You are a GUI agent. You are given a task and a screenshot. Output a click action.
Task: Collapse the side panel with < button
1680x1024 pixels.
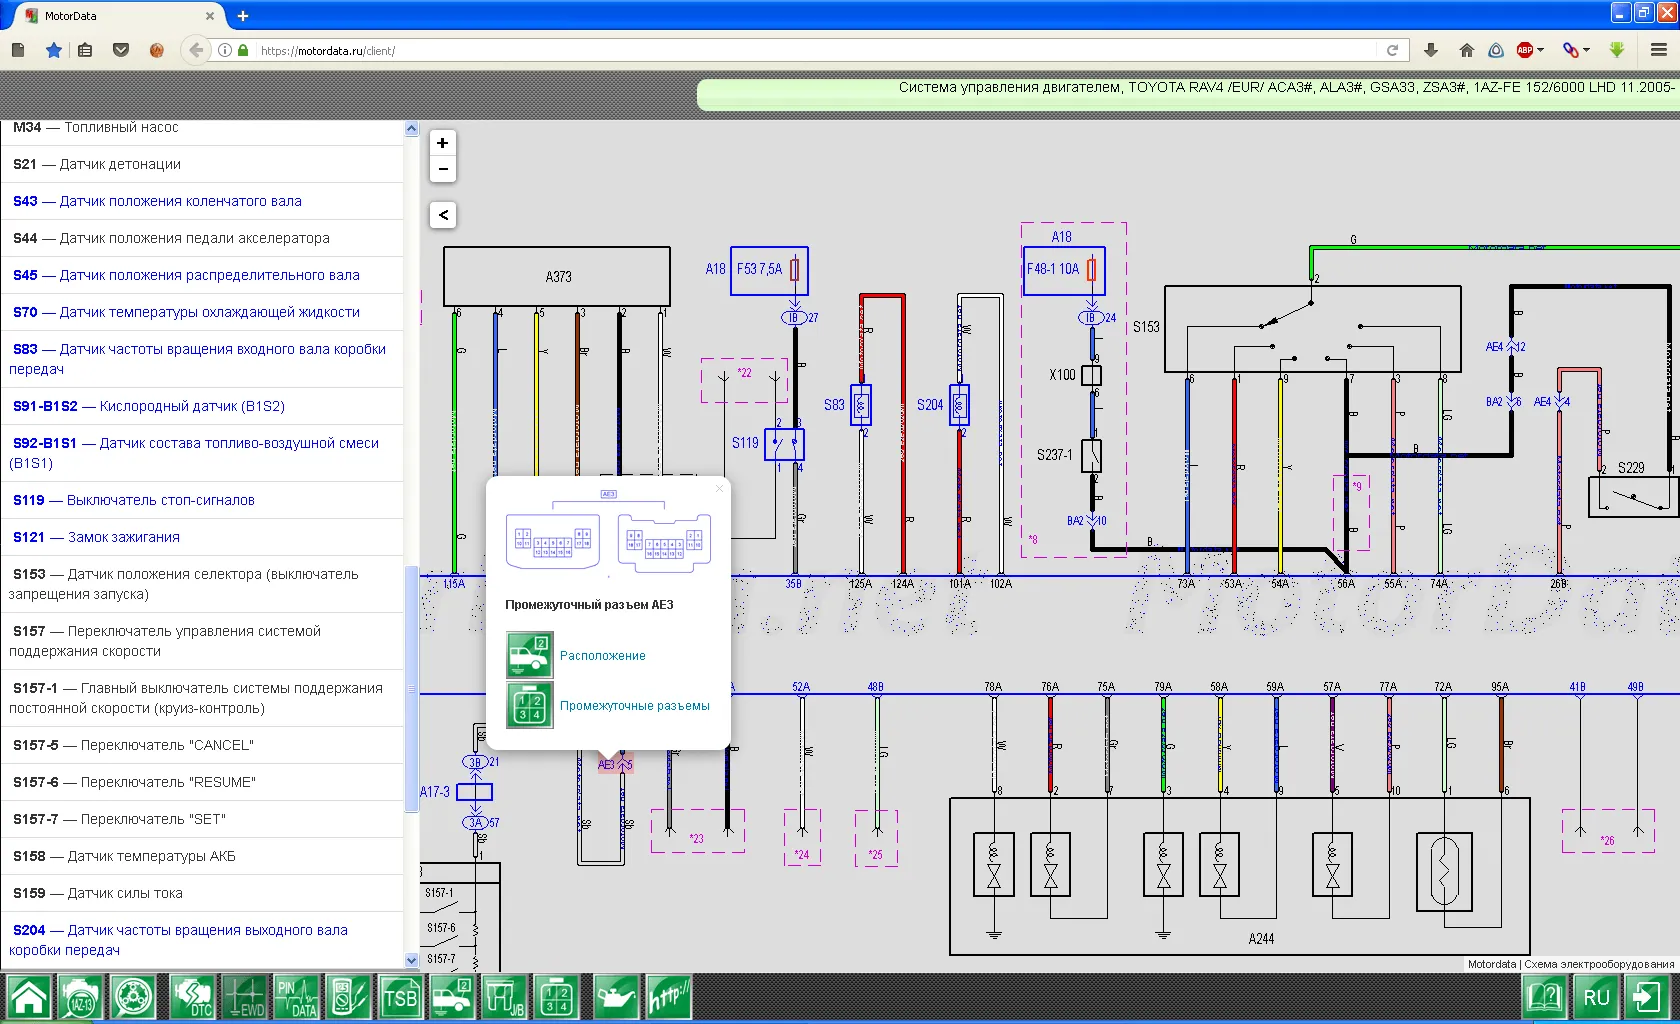pyautogui.click(x=443, y=214)
